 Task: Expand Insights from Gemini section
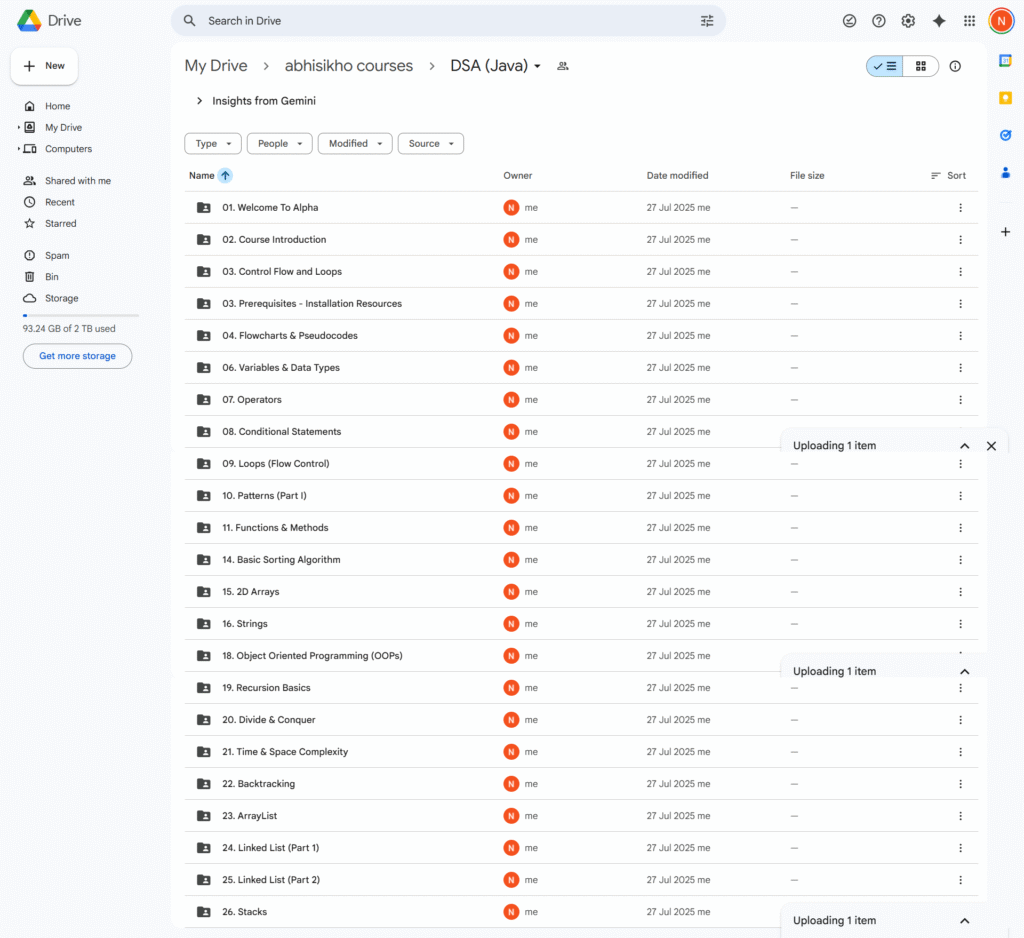tap(200, 101)
